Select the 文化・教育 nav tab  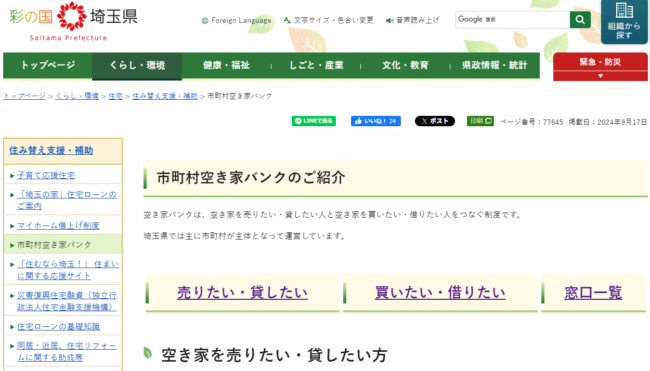coord(405,65)
